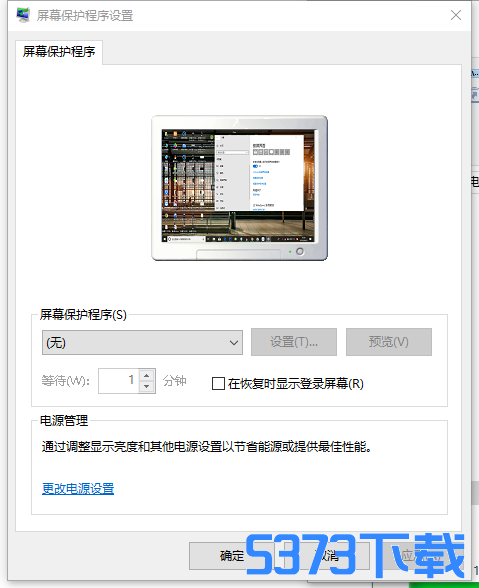Screen dimensions: 479x588
Task: Click the 在恢复时显示登录屏幕(R) label text
Action: click(296, 384)
